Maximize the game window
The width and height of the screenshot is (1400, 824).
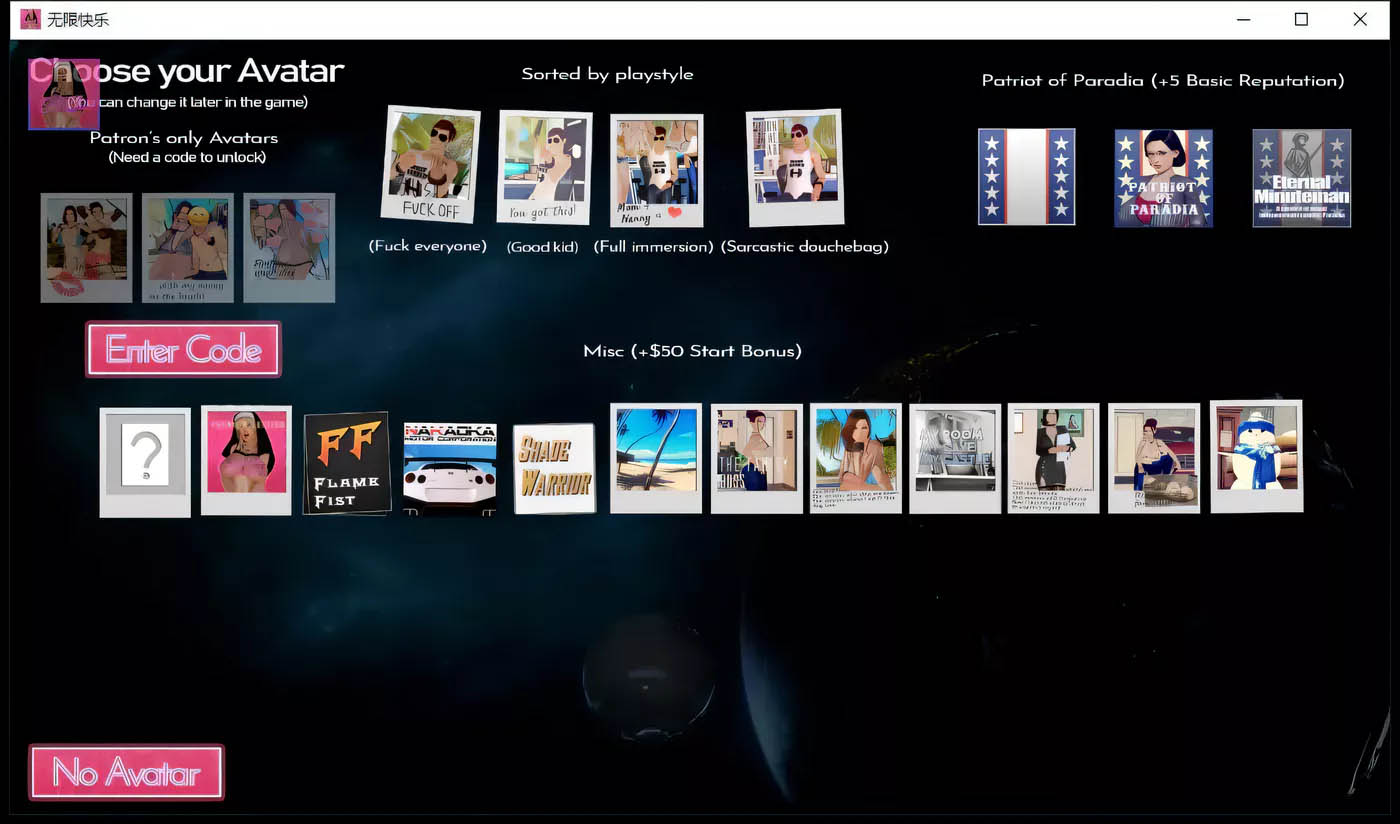tap(1301, 19)
